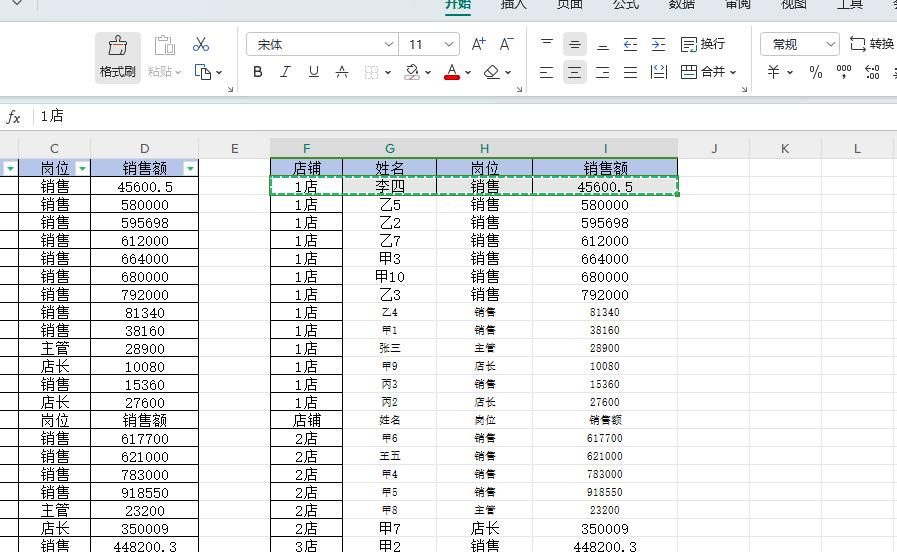Switch to the 数据 ribbon tab
Screen dimensions: 897x552
(x=682, y=5)
